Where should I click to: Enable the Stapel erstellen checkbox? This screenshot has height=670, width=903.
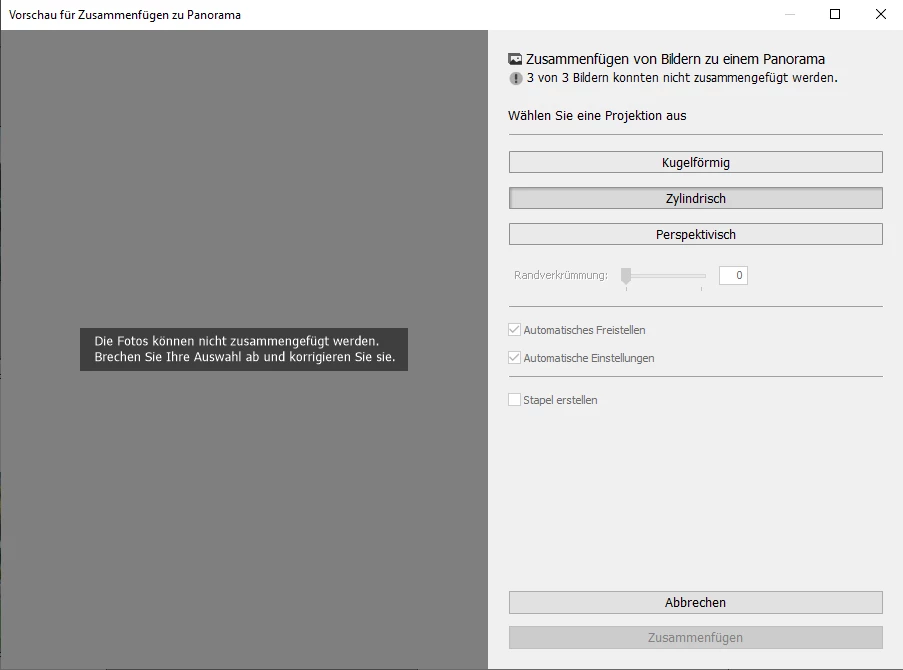(514, 400)
